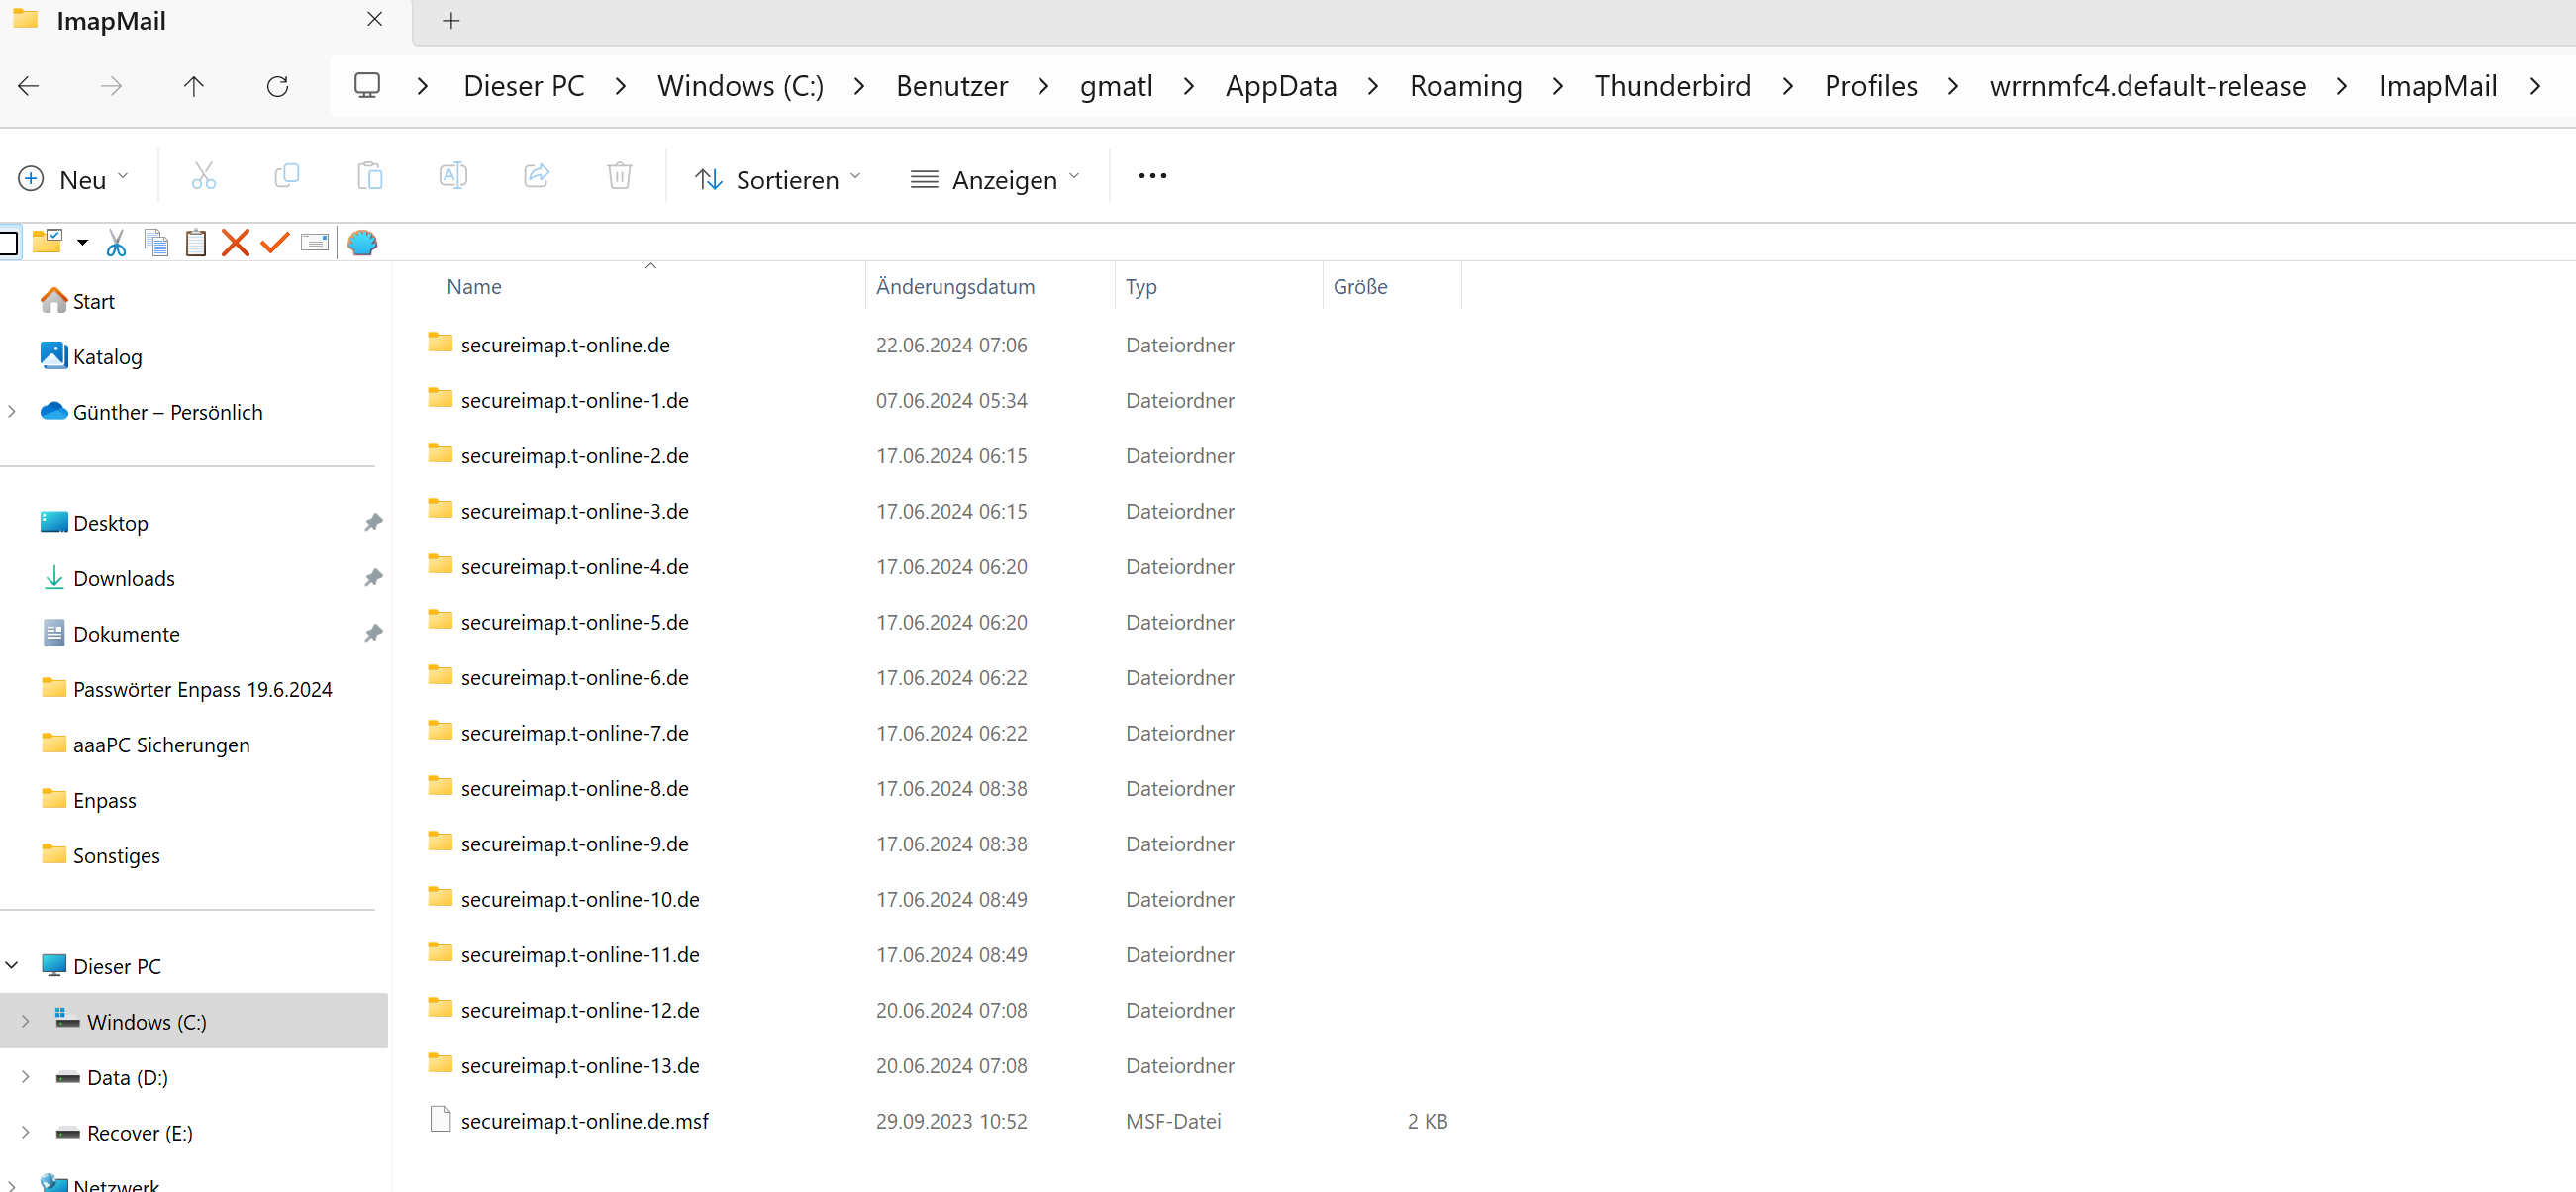Sort by the Änderungsdatum column header
2576x1192 pixels.
955,286
